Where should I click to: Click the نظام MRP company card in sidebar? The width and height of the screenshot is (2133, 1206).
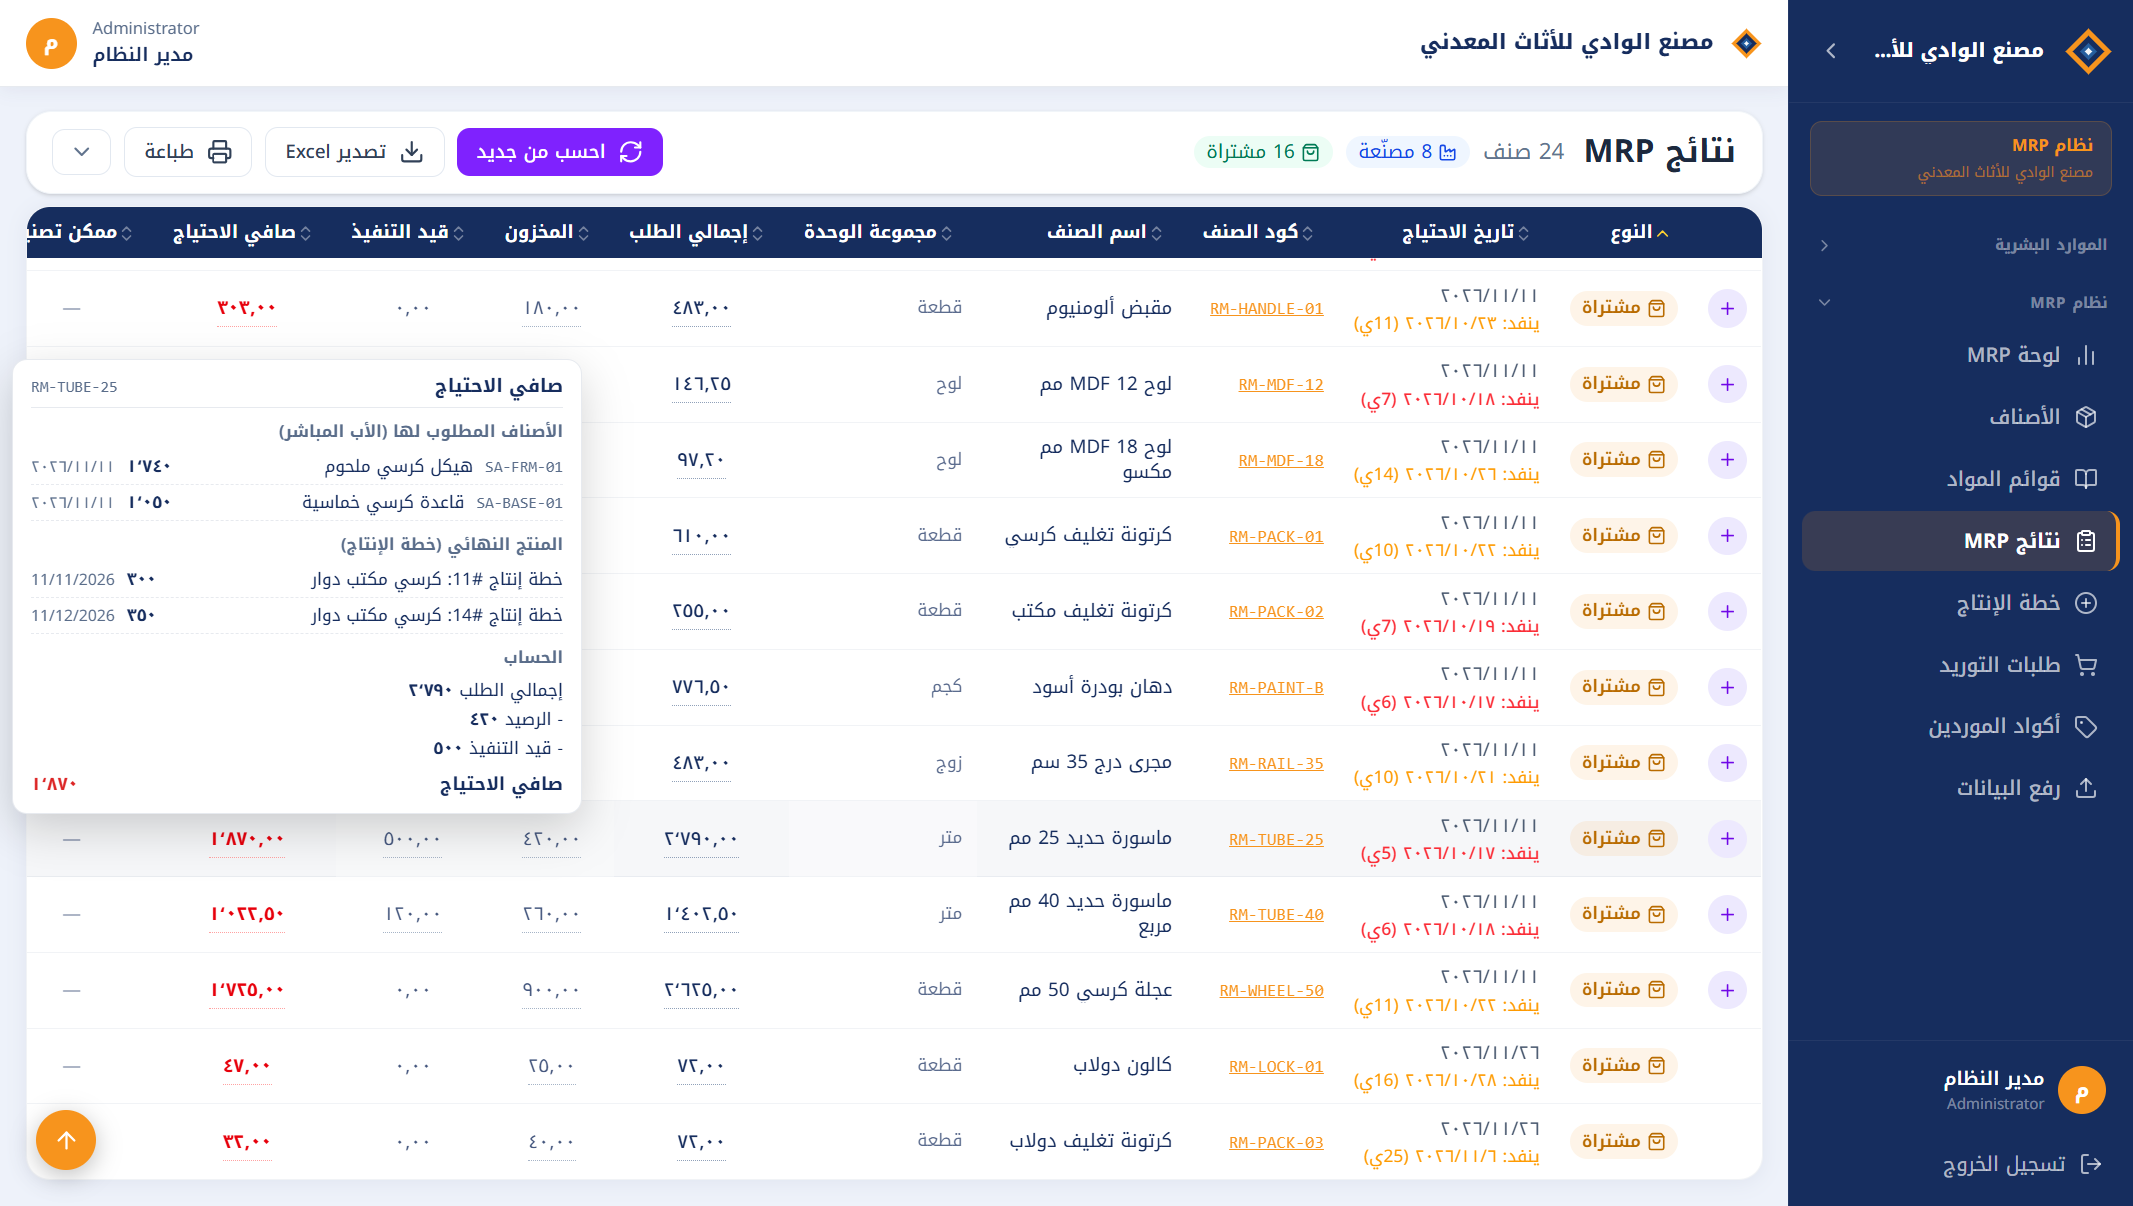tap(1960, 158)
